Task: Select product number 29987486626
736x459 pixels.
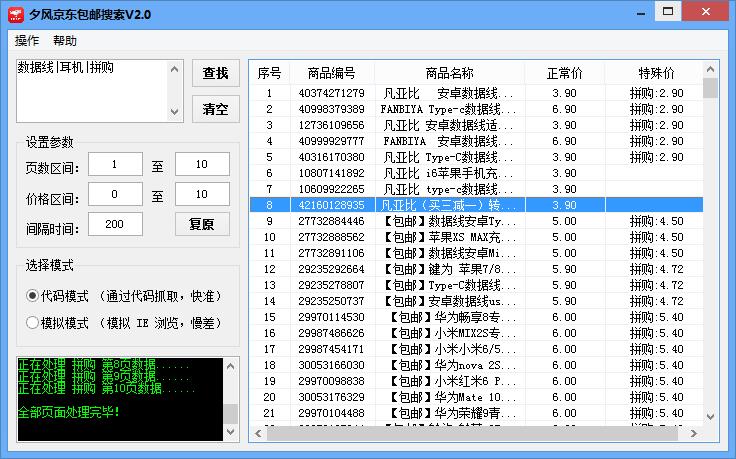Action: pos(331,333)
